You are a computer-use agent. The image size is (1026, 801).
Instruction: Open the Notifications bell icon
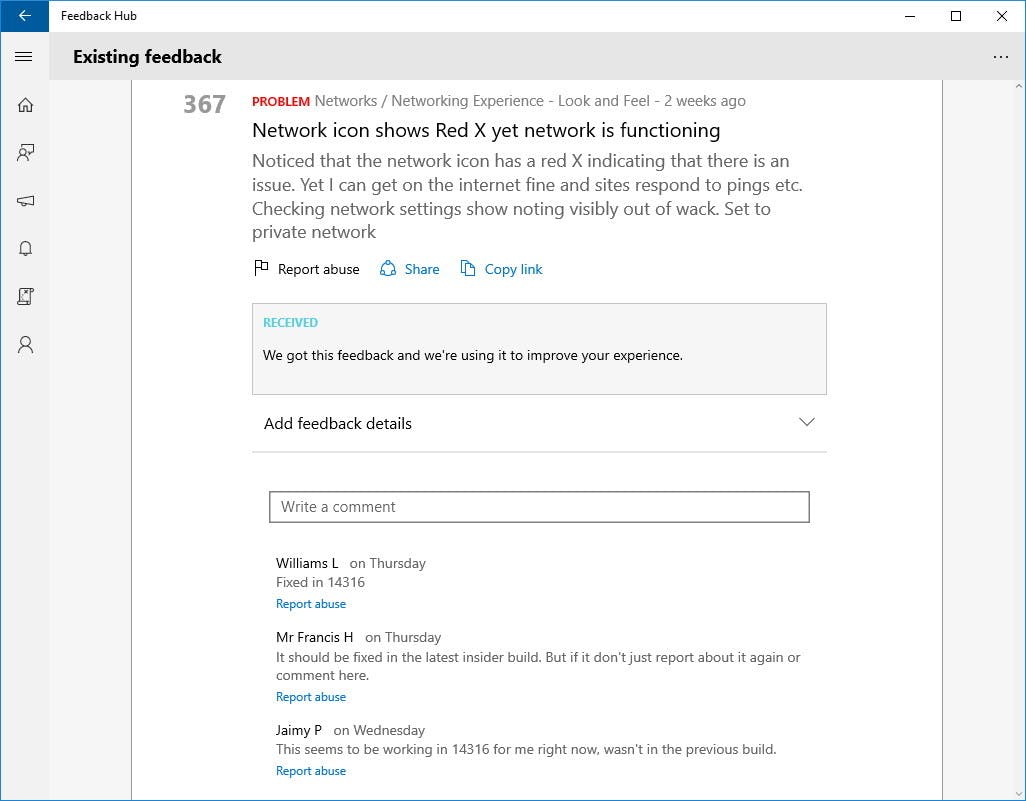pyautogui.click(x=25, y=249)
